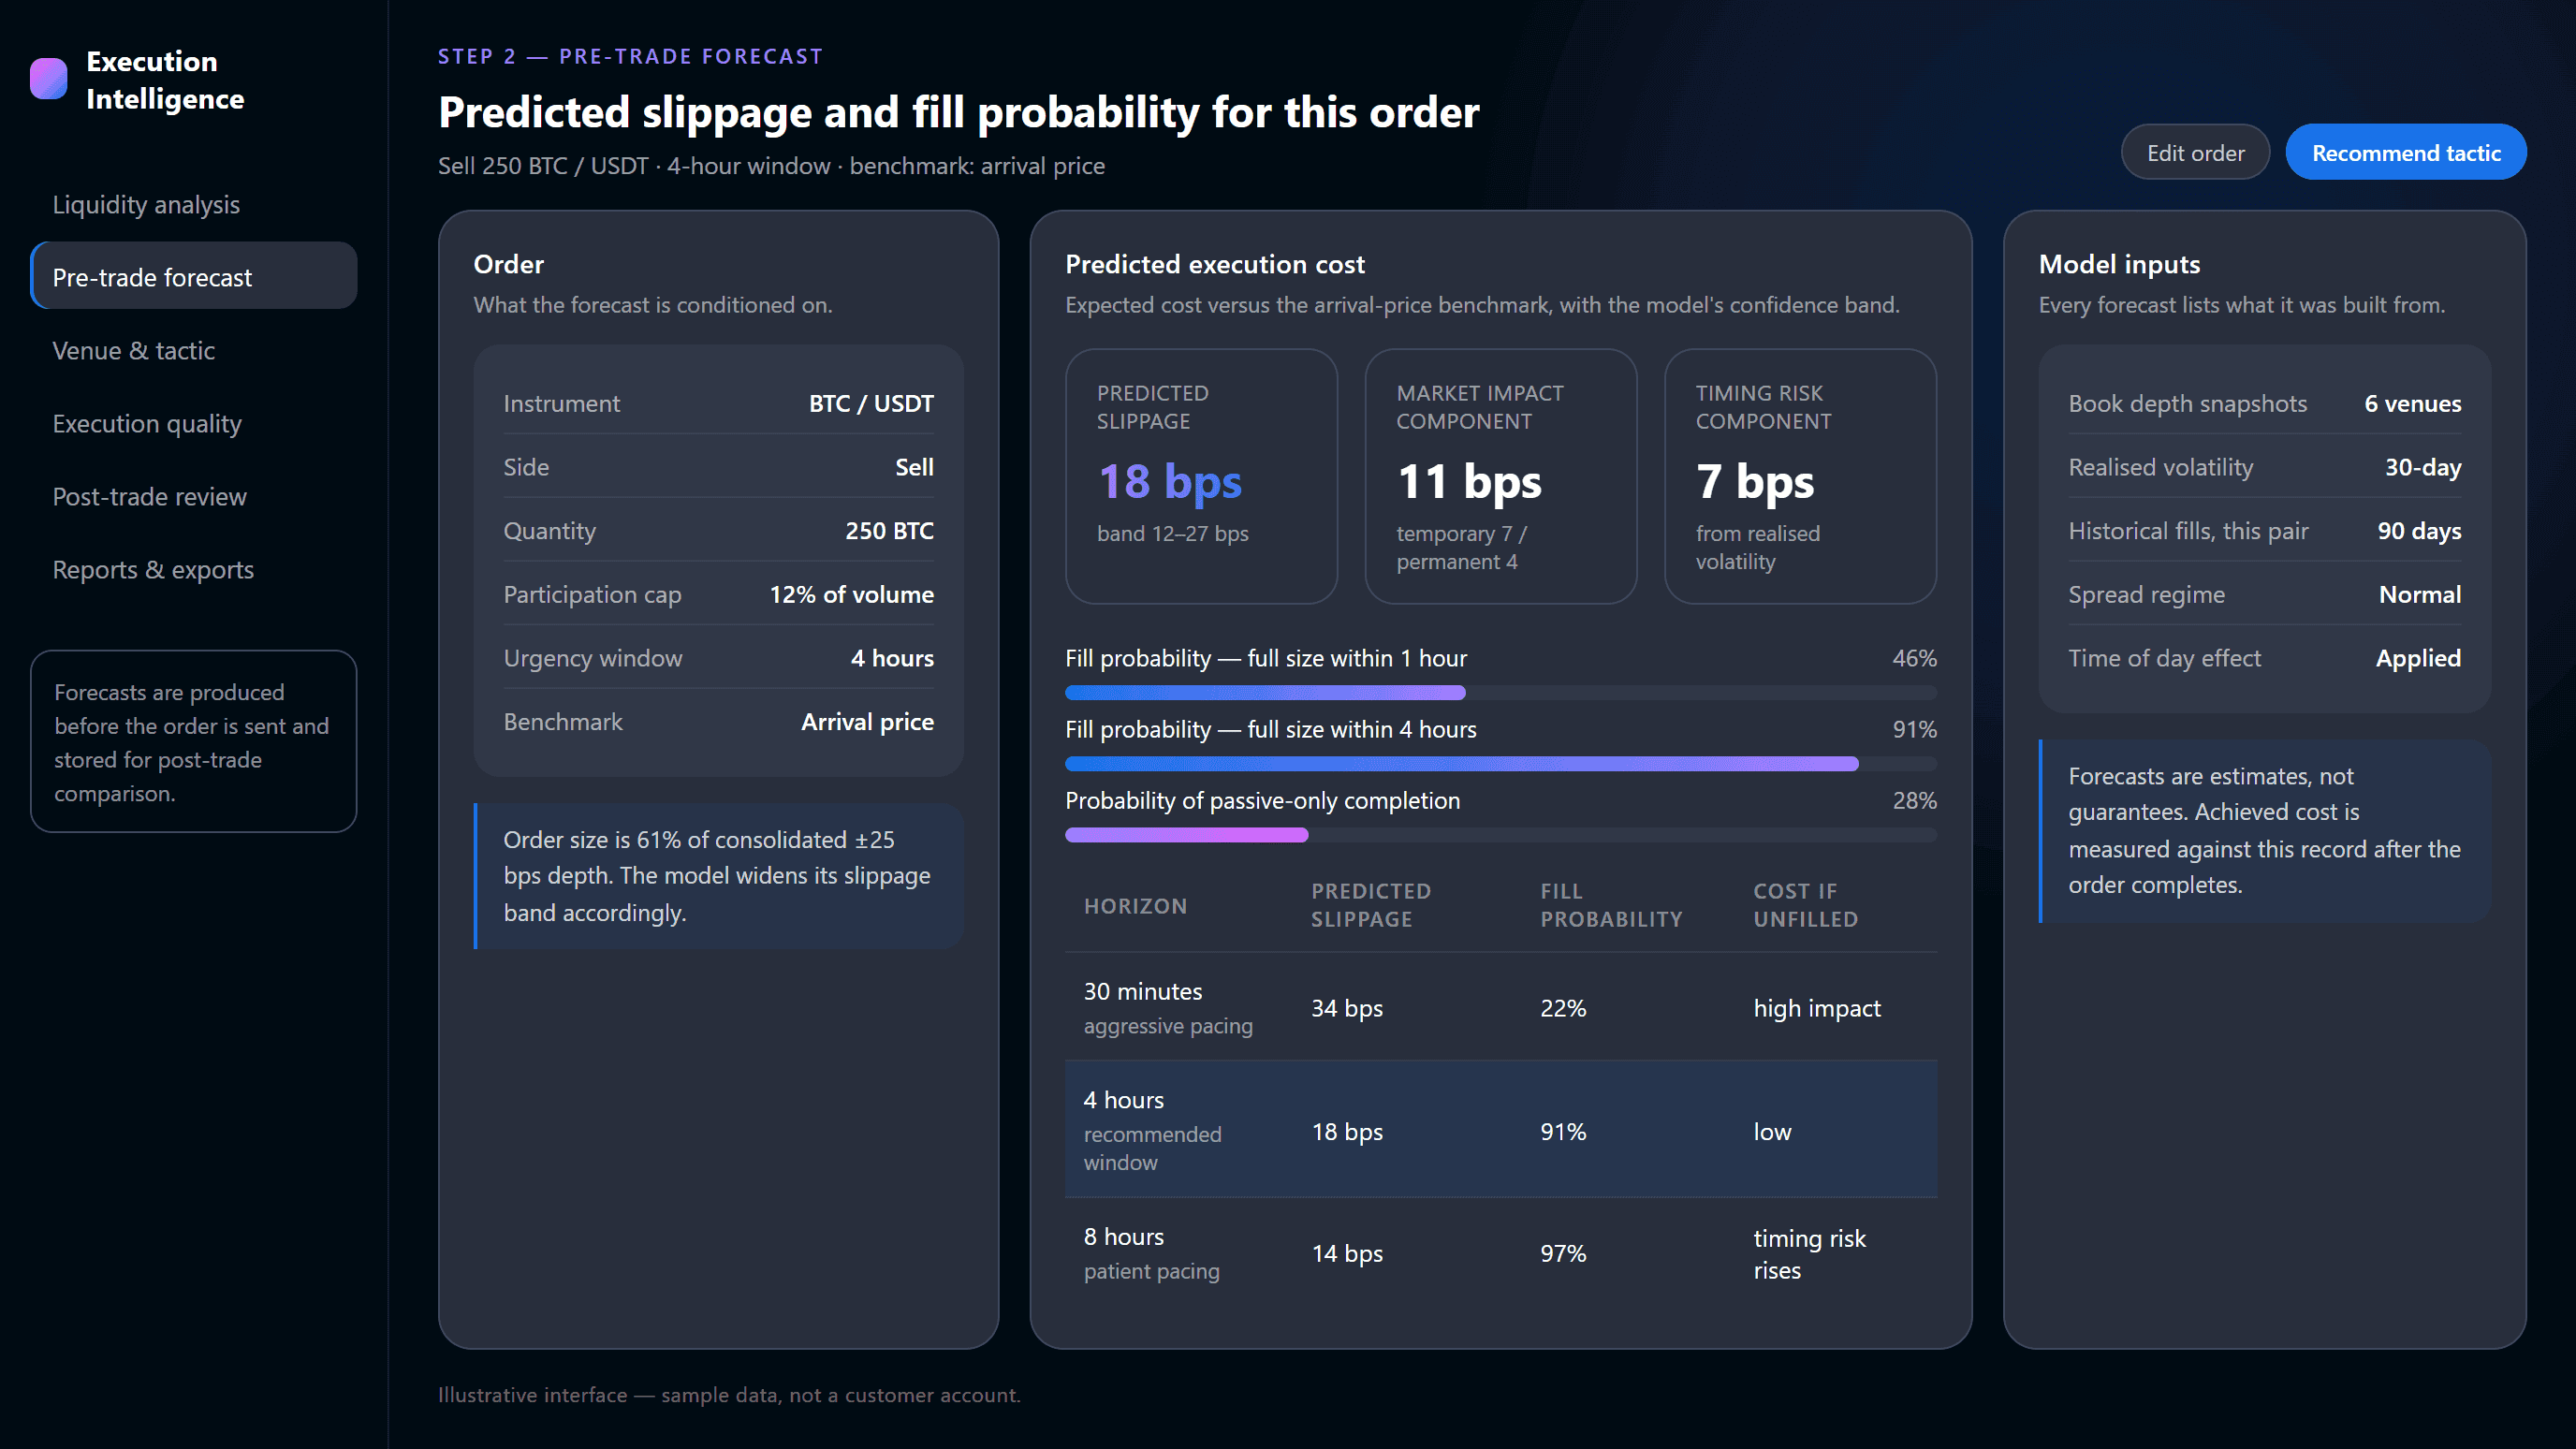Click the Order card heading
Screen dimensions: 2576x1449
(508, 264)
